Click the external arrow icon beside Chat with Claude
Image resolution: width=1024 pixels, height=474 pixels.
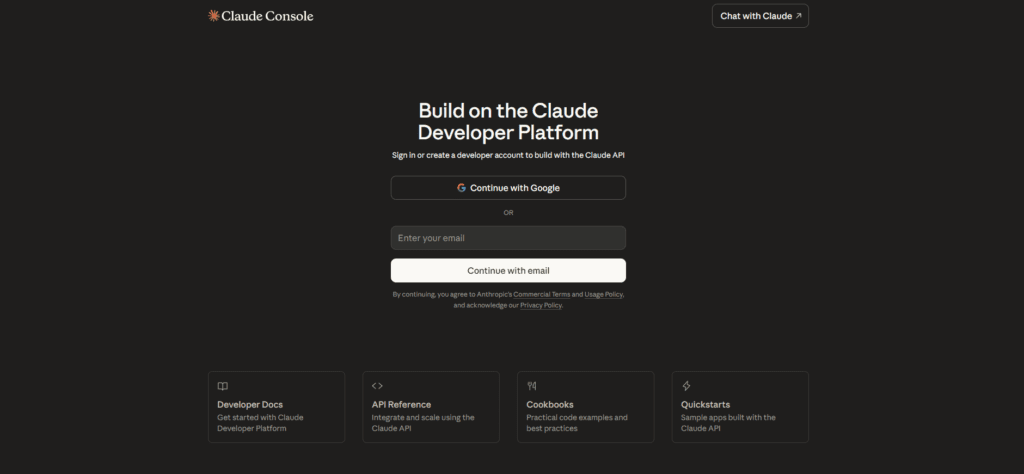click(x=798, y=16)
